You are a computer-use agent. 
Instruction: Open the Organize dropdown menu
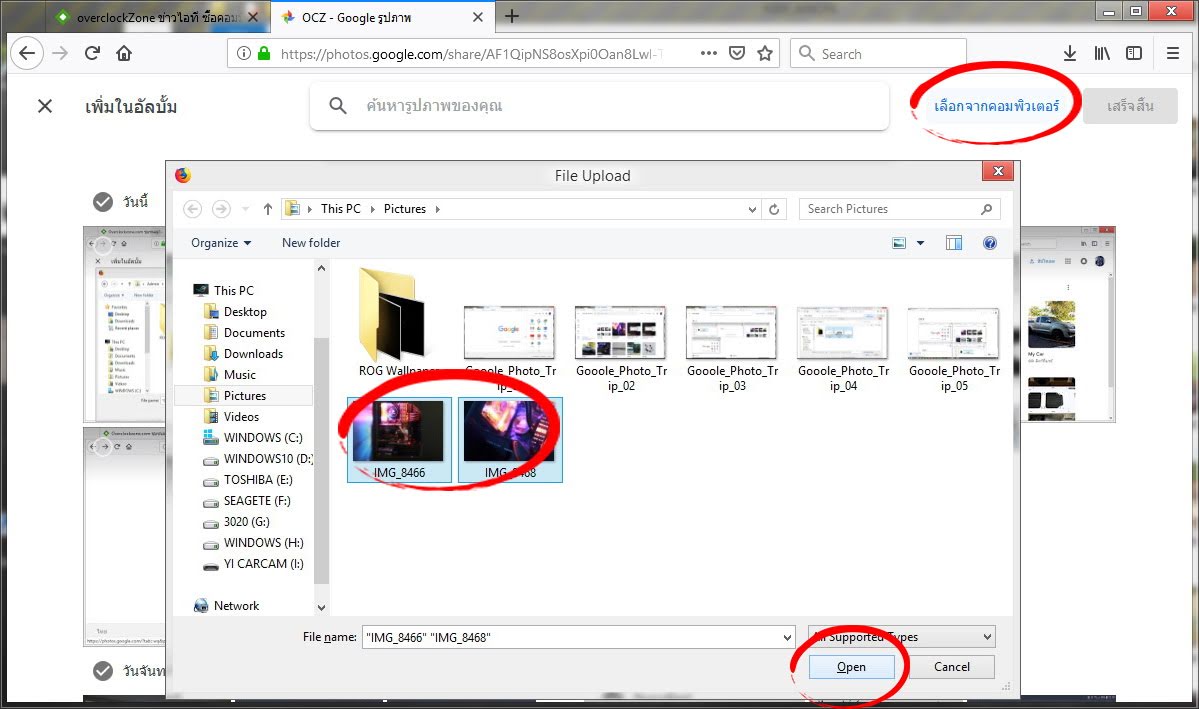click(221, 243)
